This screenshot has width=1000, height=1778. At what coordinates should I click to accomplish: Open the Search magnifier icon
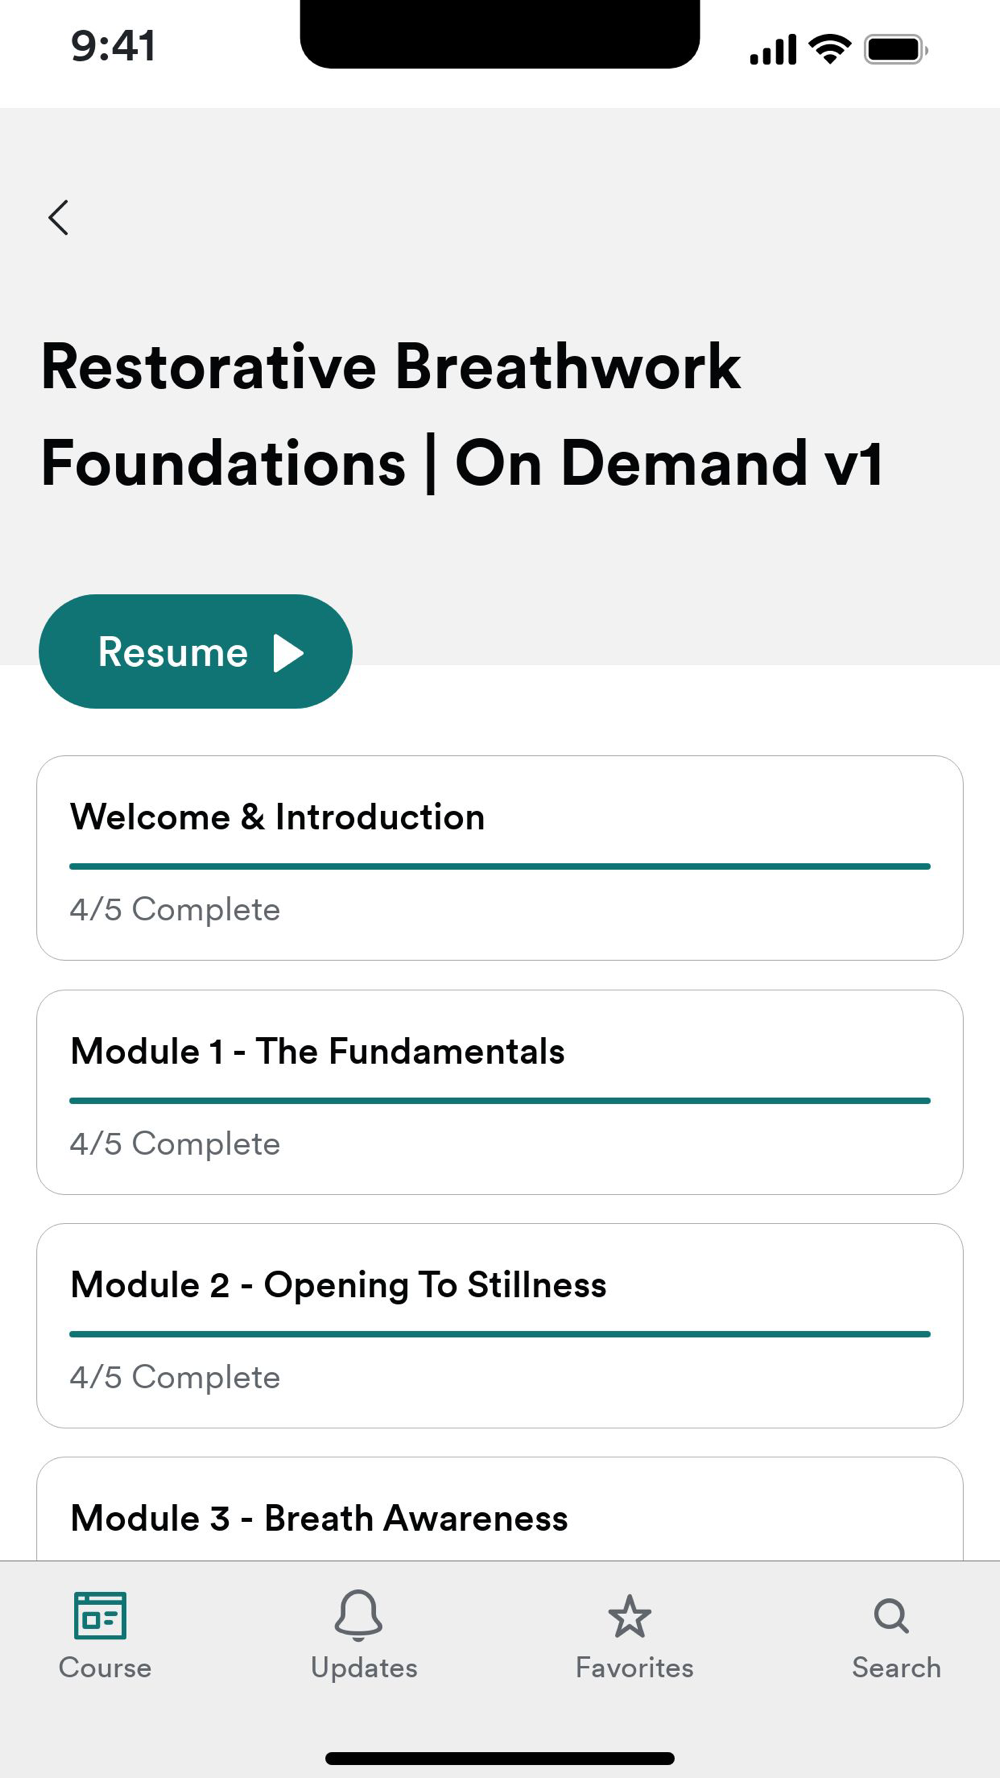[891, 1615]
